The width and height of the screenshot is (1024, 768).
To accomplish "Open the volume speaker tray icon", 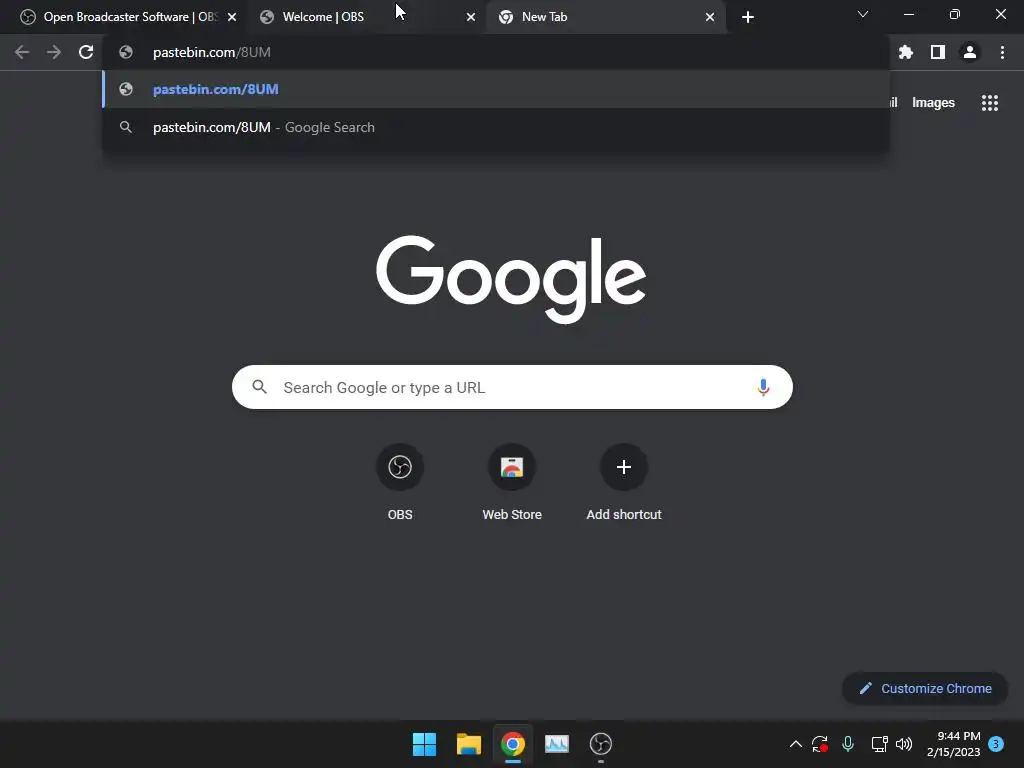I will (904, 744).
